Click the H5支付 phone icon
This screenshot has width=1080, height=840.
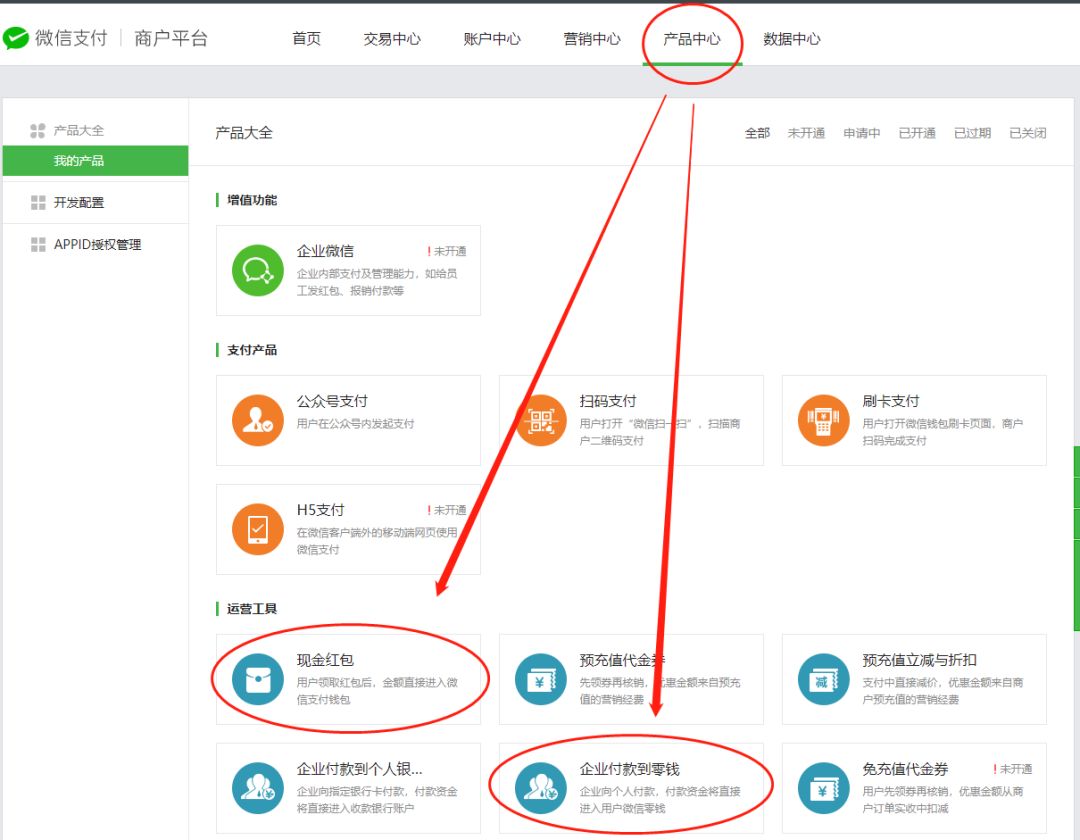click(258, 529)
